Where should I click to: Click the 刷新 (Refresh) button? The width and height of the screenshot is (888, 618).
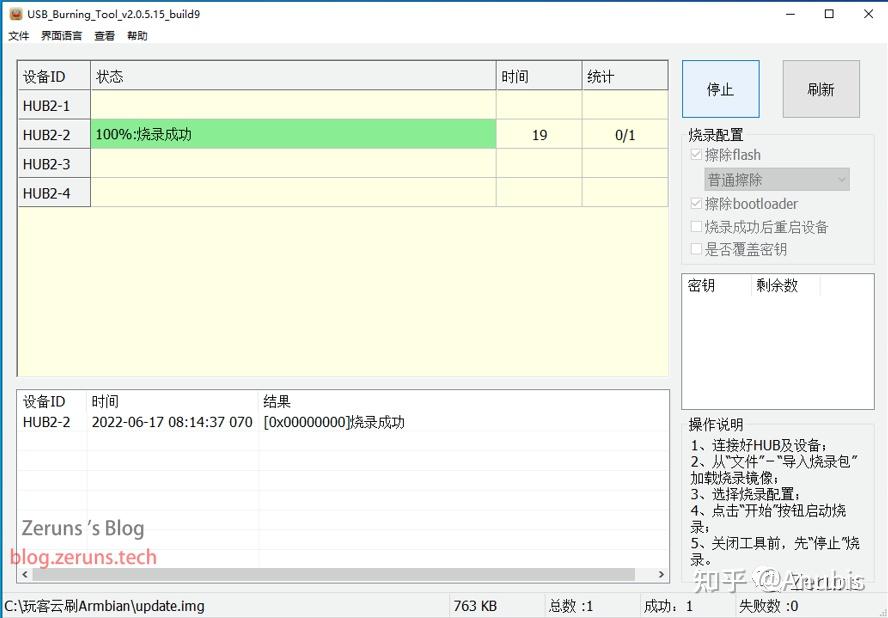(x=820, y=89)
